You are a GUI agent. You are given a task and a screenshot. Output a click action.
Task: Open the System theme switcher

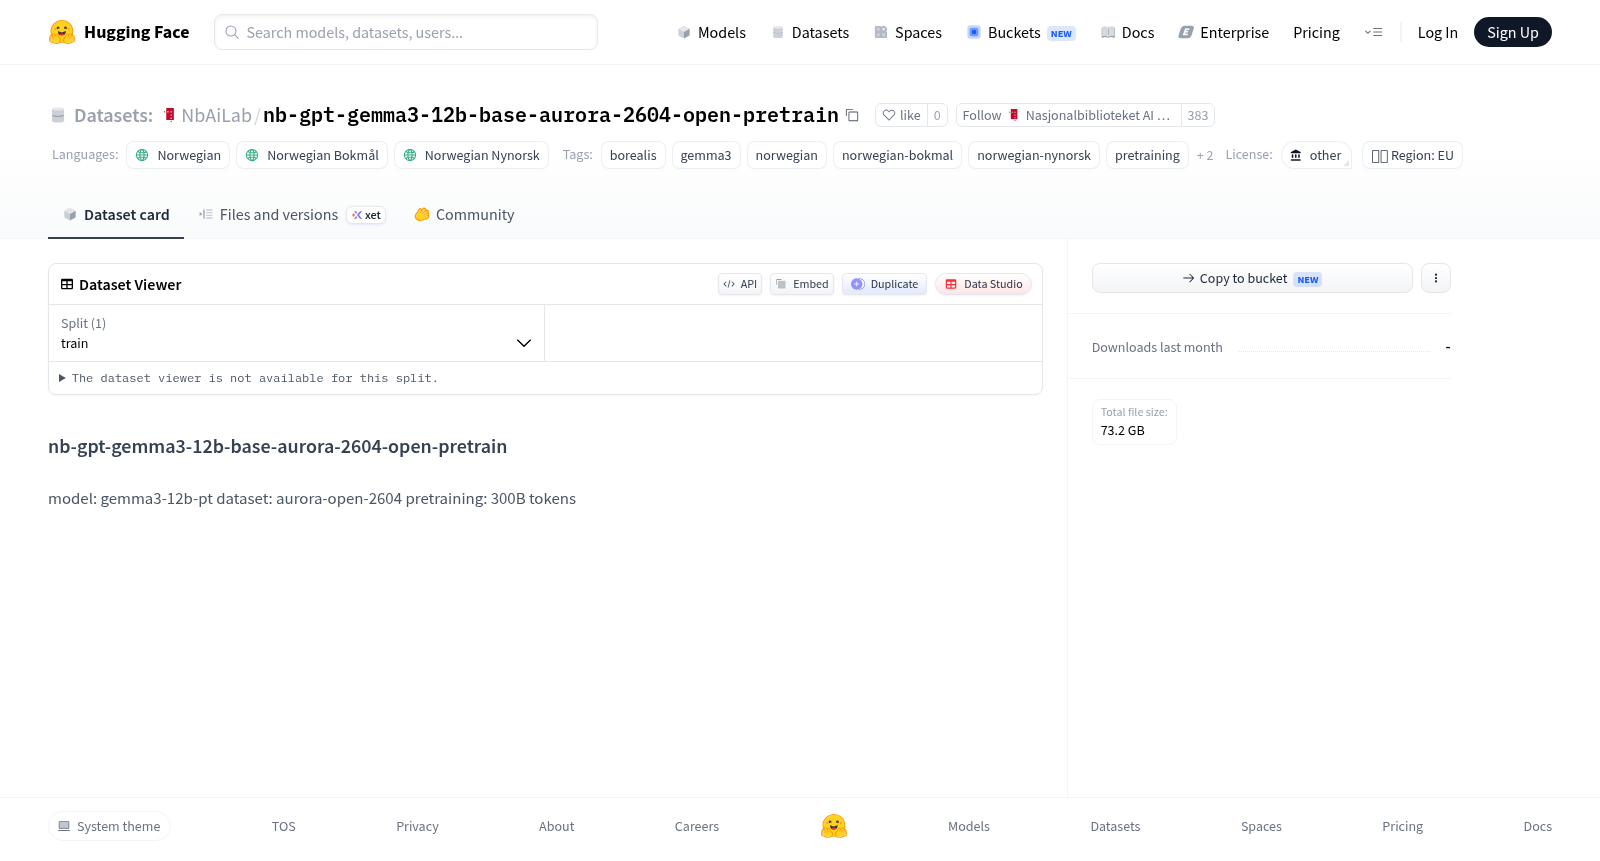(x=109, y=826)
